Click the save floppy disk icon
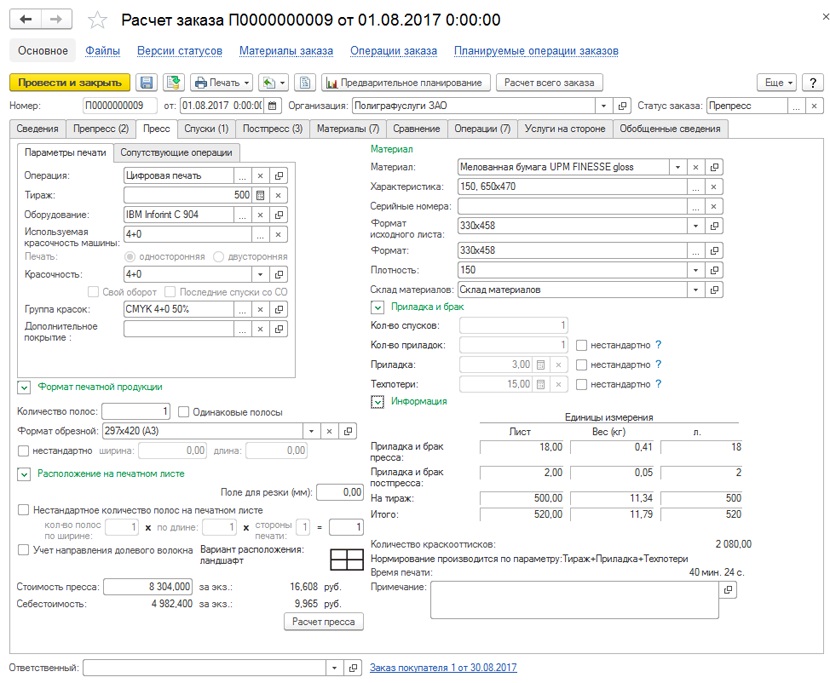Viewport: 830px width, 683px height. tap(146, 83)
